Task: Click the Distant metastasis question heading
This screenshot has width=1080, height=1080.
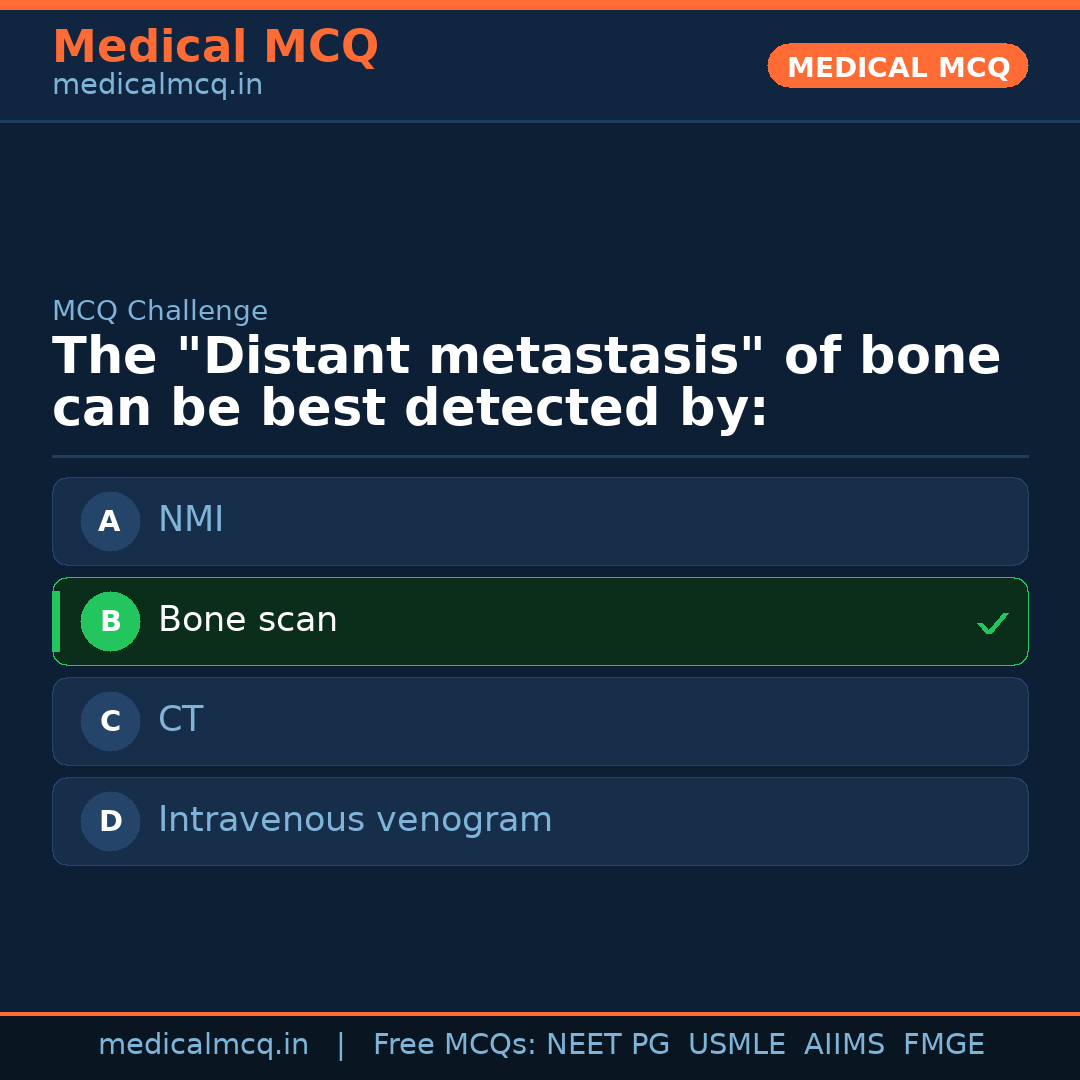Action: (x=526, y=383)
